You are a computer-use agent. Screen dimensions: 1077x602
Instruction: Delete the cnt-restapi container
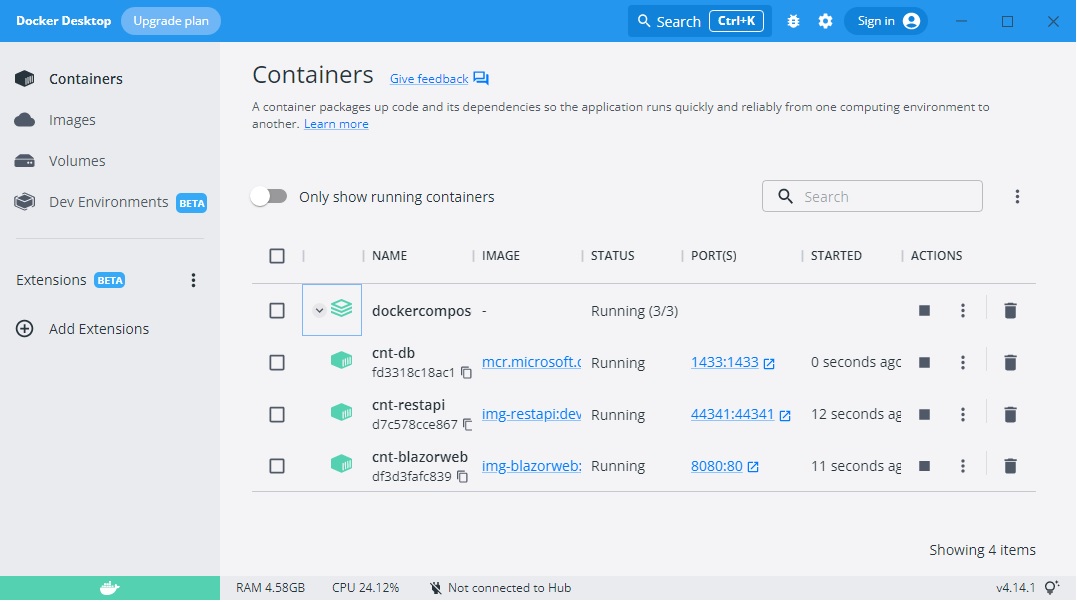(1010, 414)
